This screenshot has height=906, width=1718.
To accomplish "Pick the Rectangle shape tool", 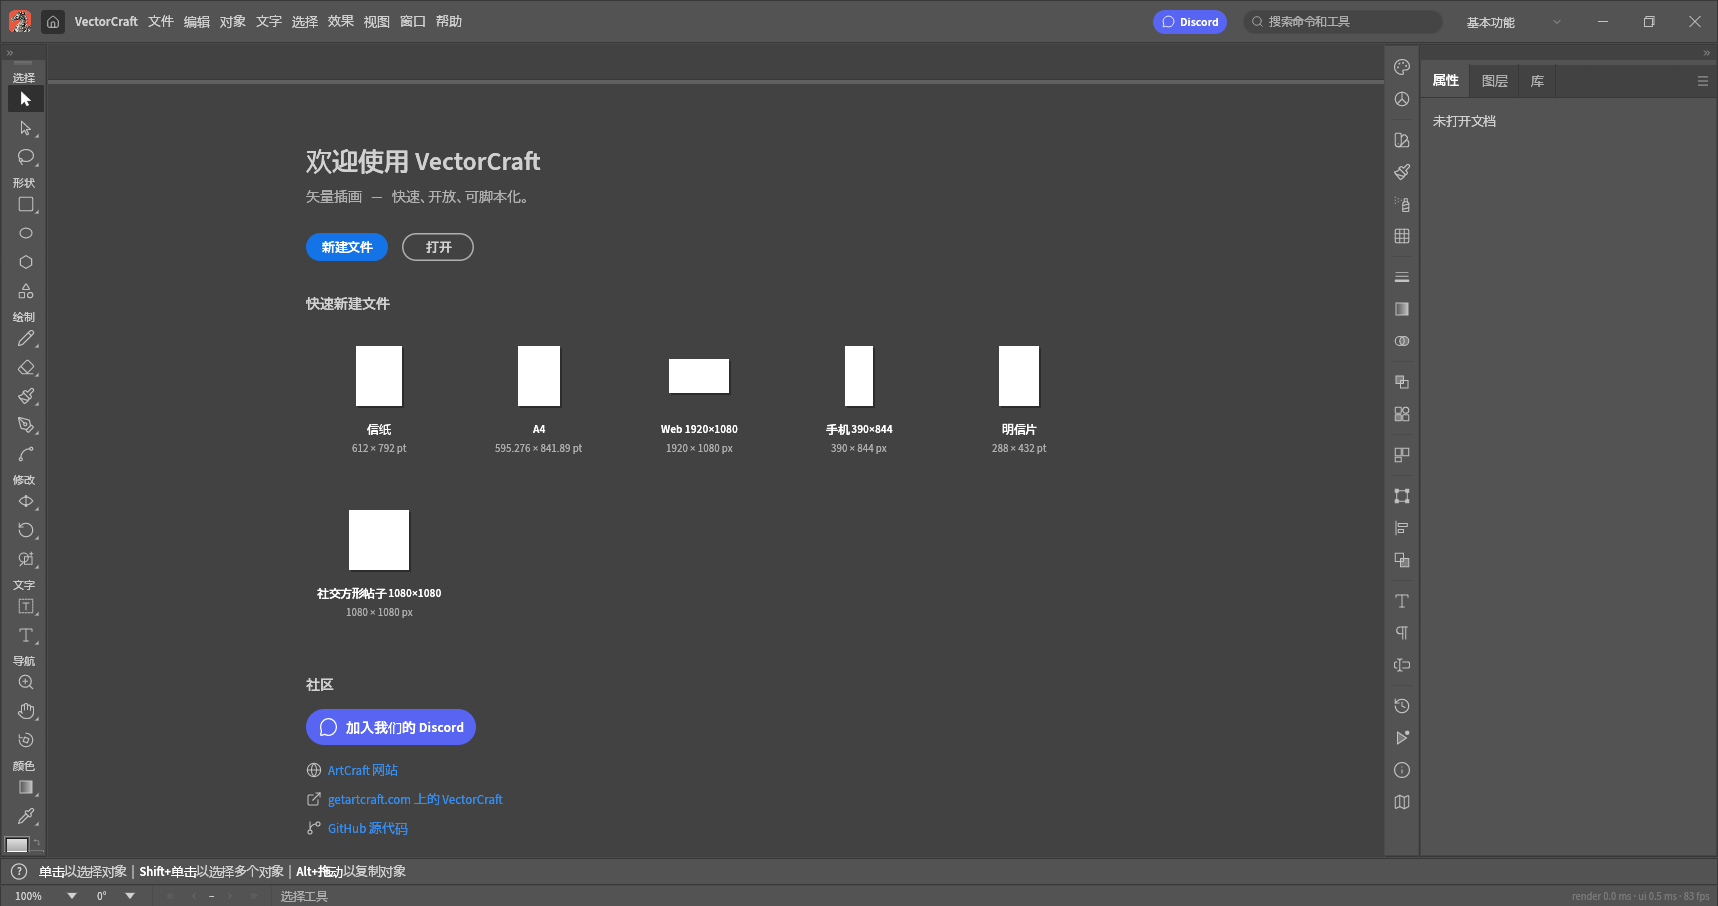I will tap(26, 204).
